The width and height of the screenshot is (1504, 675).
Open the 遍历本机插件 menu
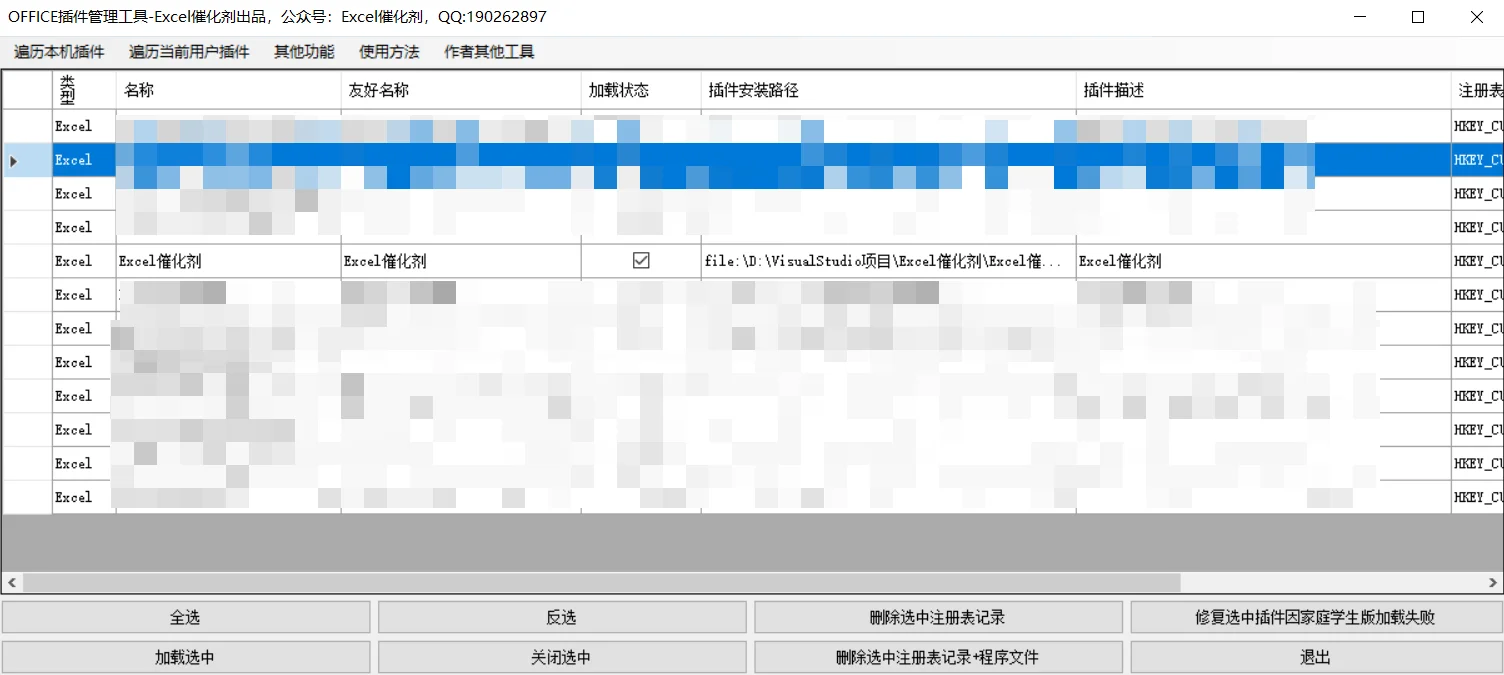click(59, 52)
